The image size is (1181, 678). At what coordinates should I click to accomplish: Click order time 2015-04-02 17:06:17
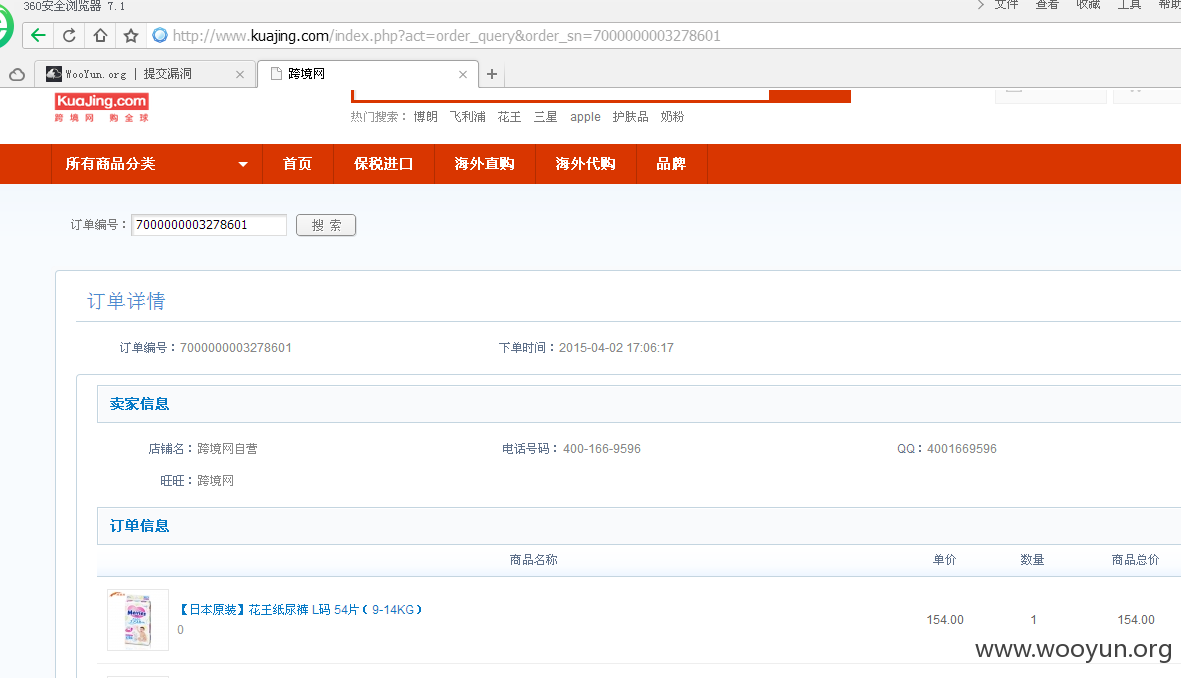click(x=616, y=348)
